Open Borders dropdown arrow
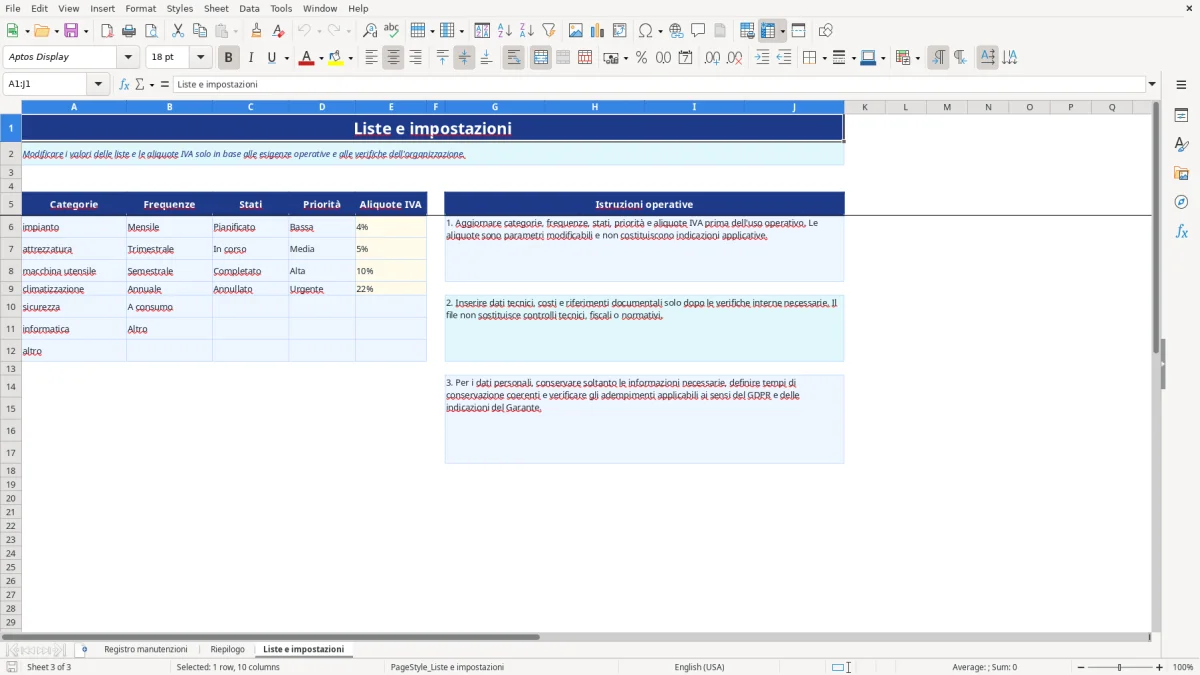1200x675 pixels. [x=824, y=58]
